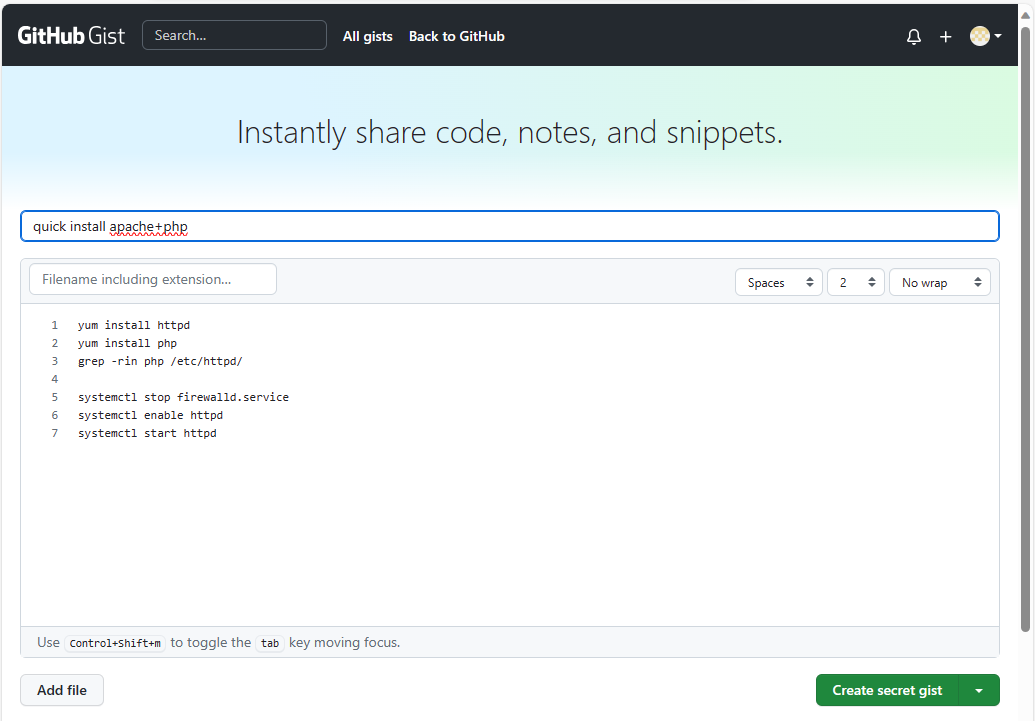Navigate to All gists
Viewport: 1035px width, 721px height.
(367, 36)
